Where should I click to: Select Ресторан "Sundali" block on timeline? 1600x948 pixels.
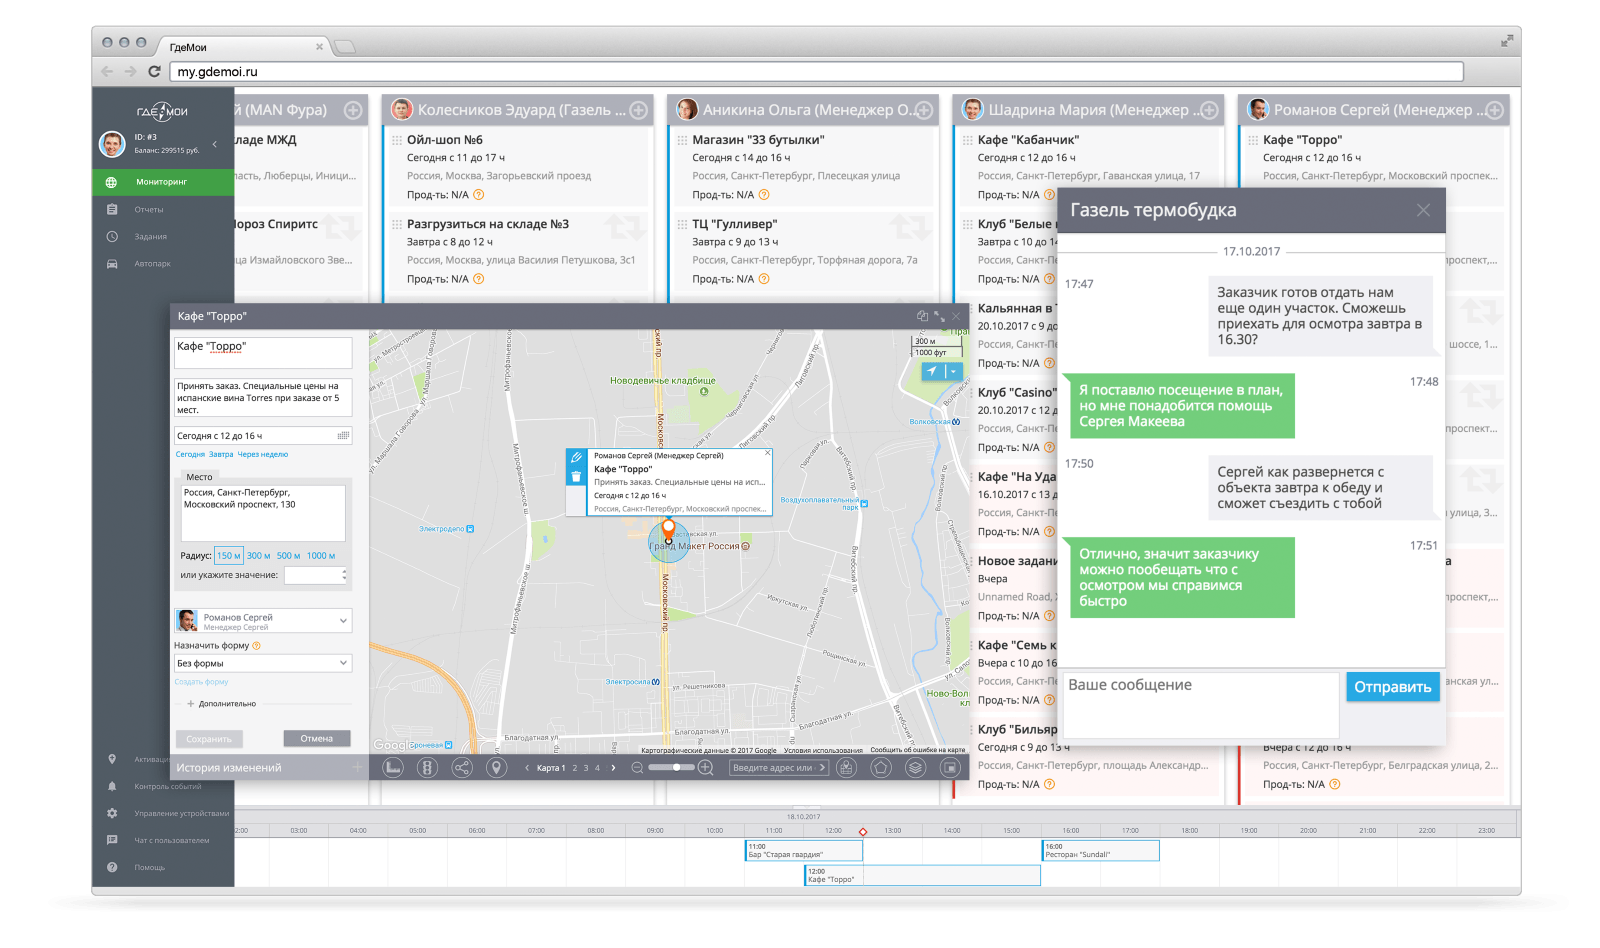(x=1101, y=850)
